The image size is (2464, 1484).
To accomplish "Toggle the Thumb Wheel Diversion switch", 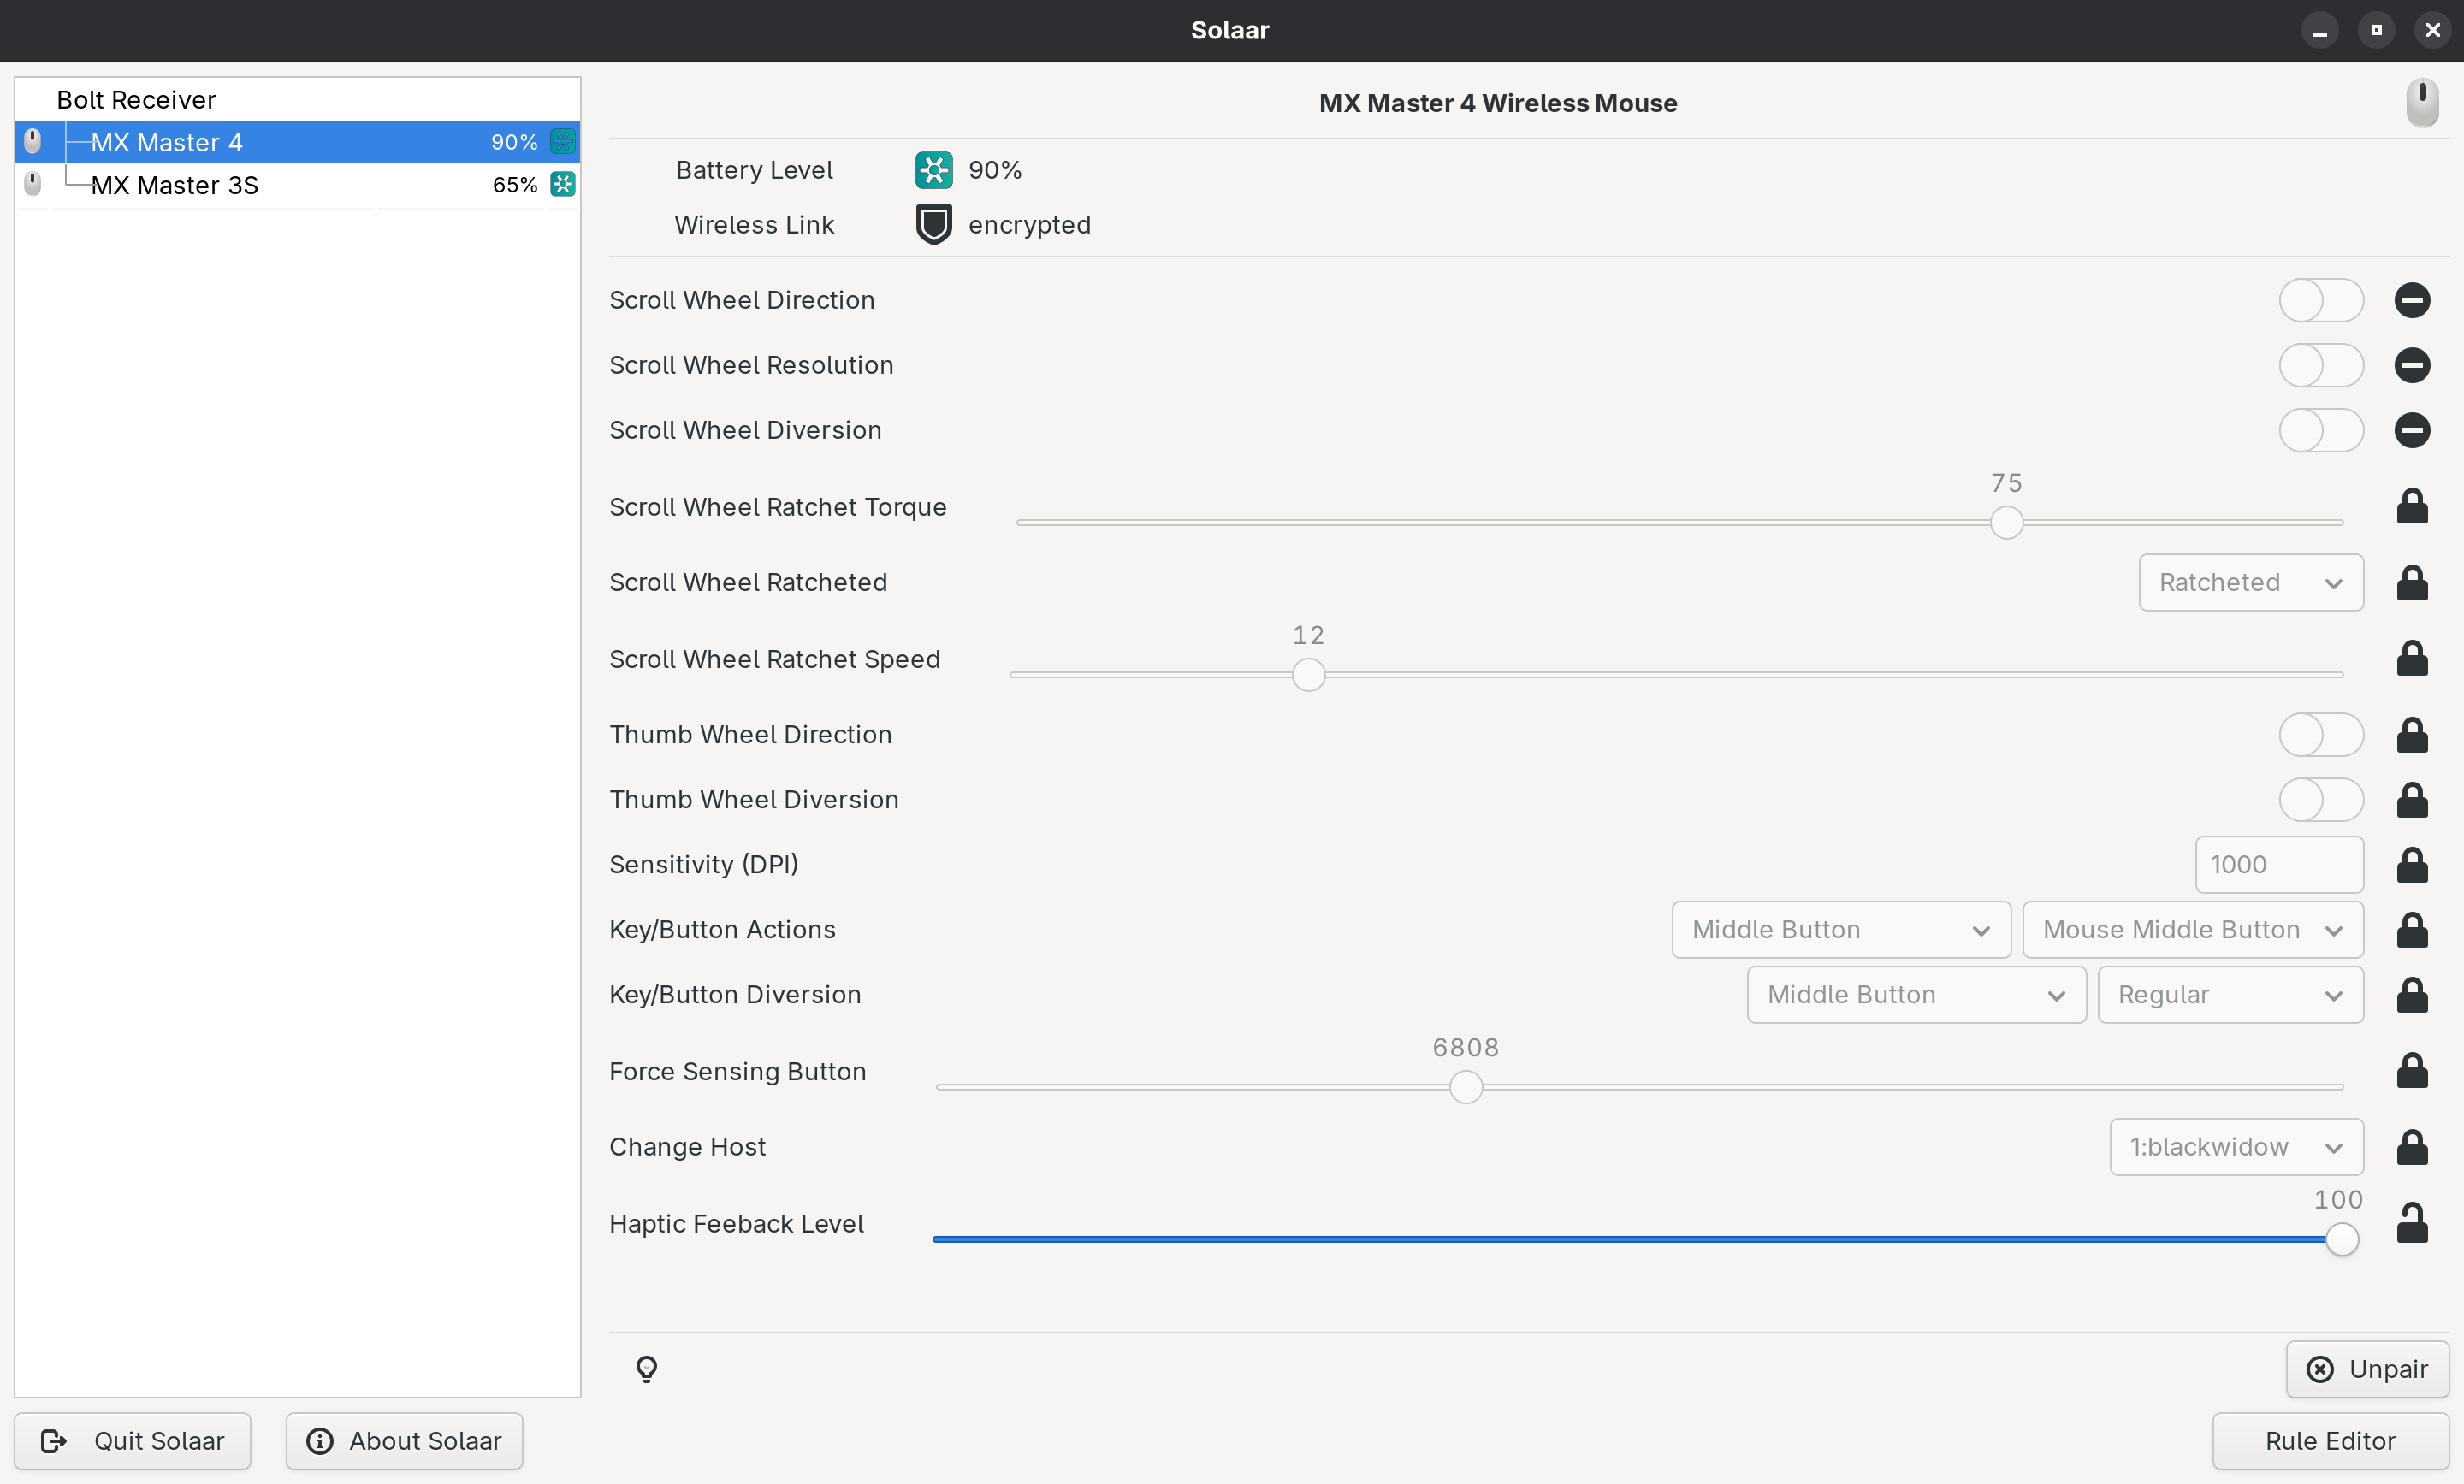I will point(2320,800).
